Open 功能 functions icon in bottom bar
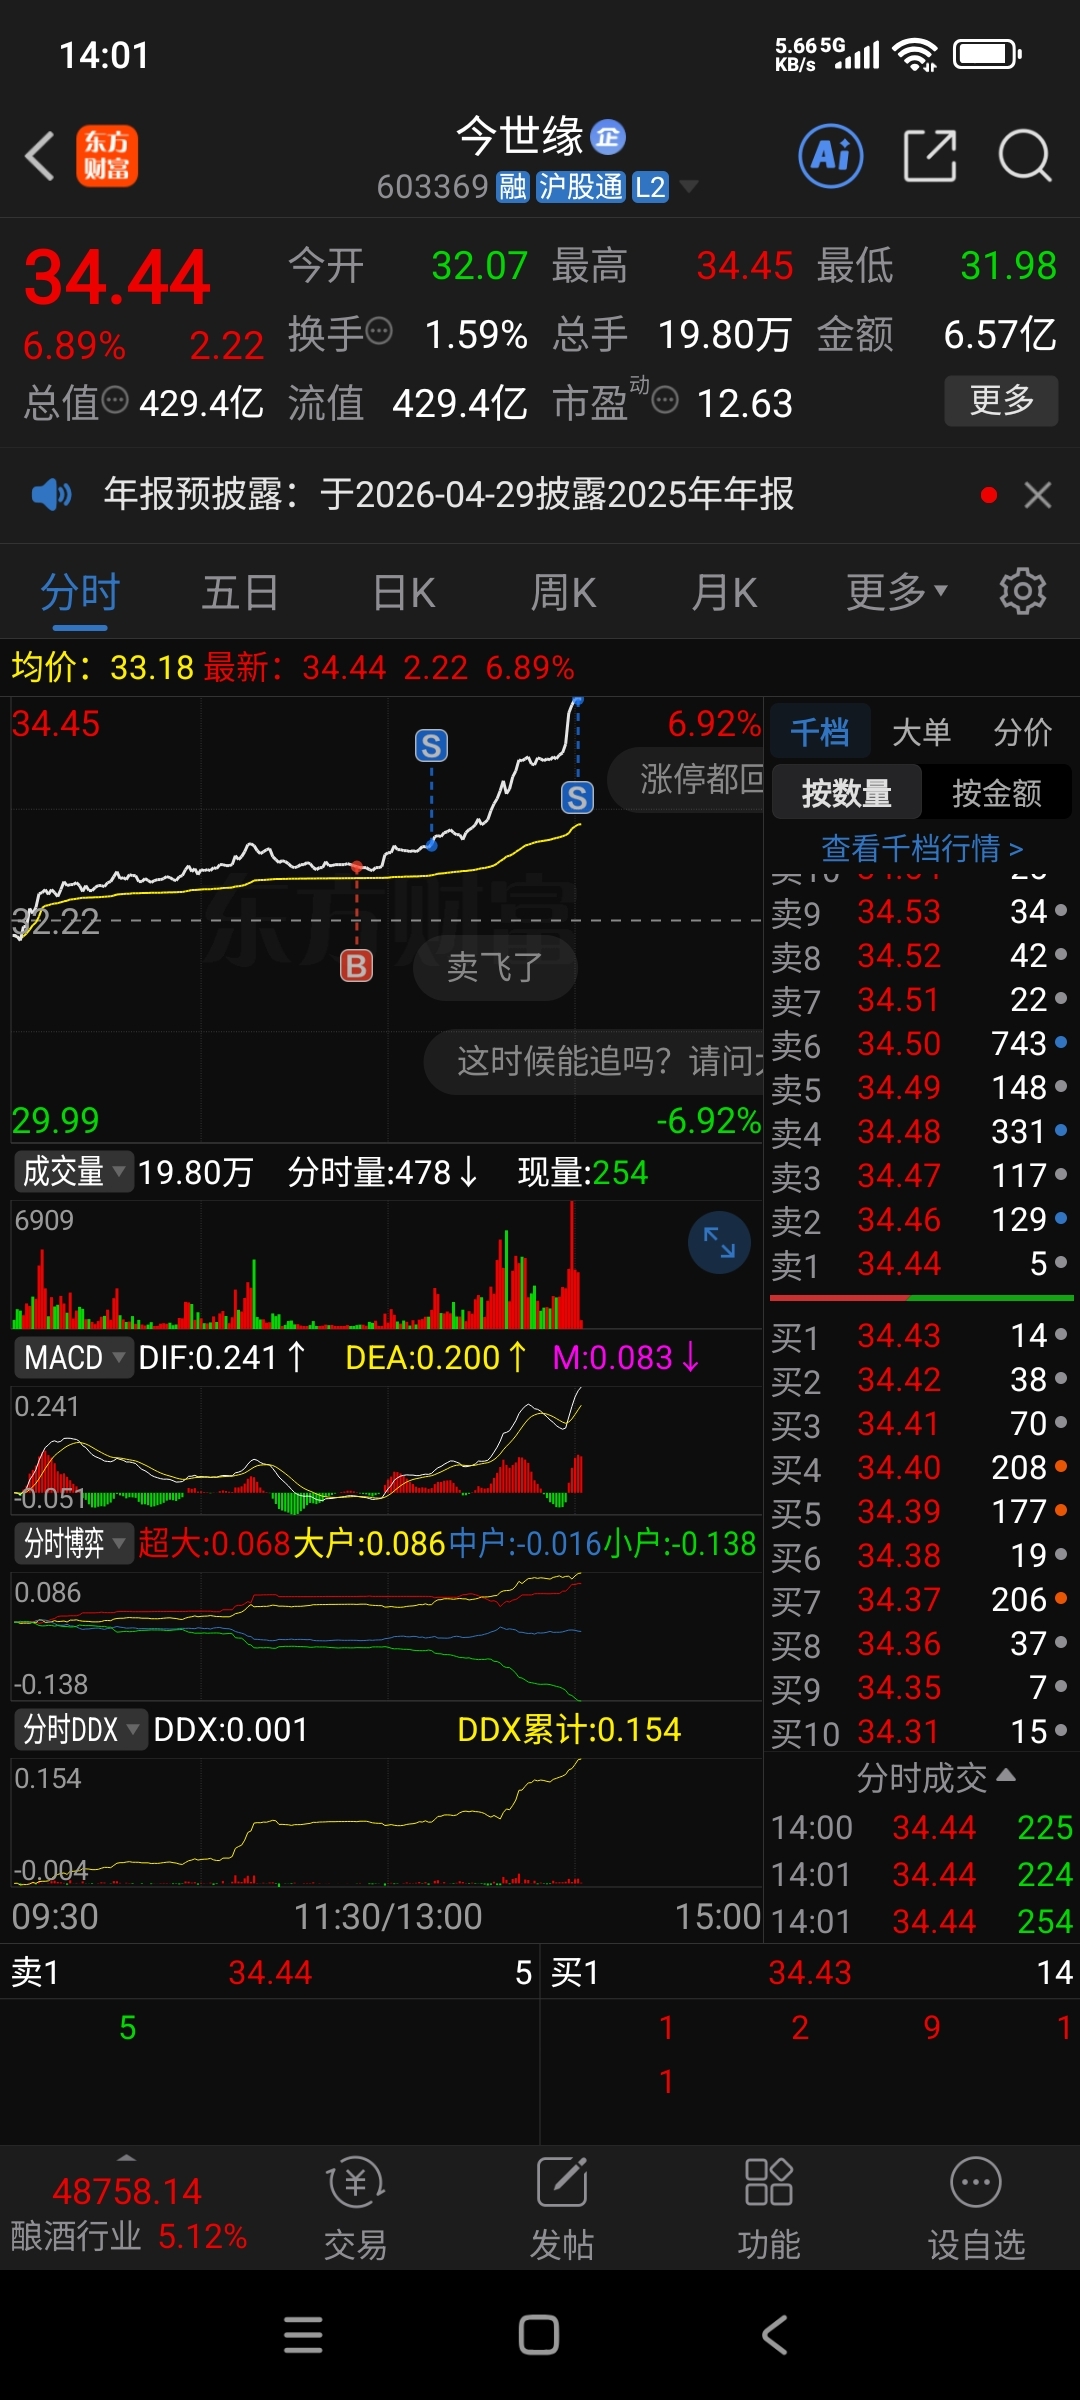Screen dimensions: 1080x2400 point(769,2210)
